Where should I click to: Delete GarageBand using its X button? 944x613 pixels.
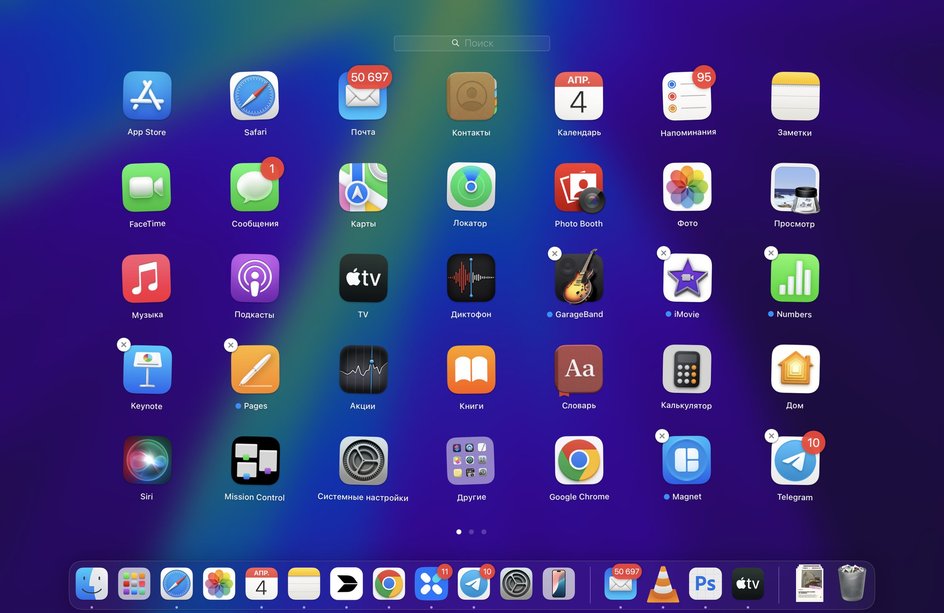pos(554,254)
